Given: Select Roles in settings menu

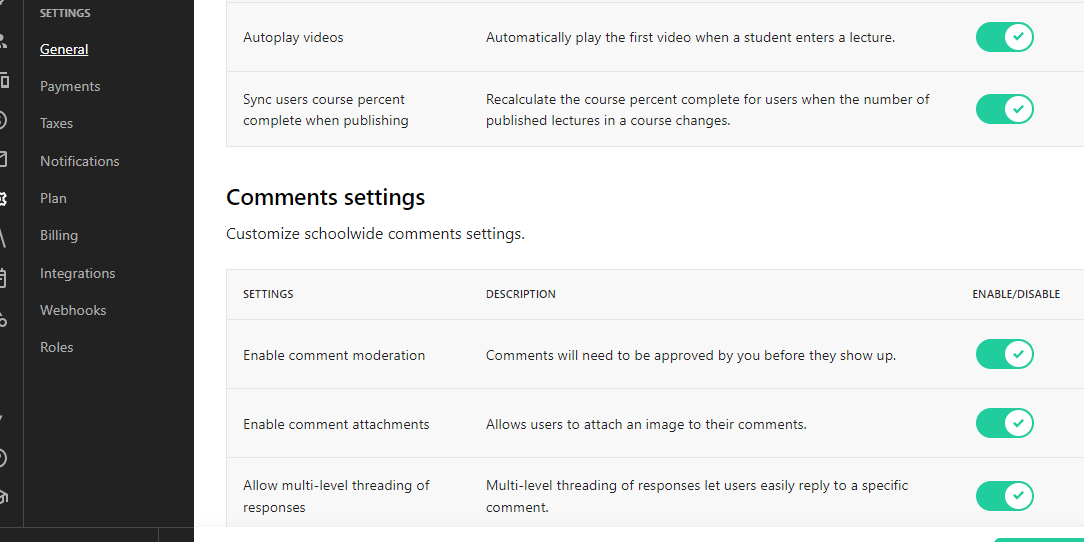Looking at the screenshot, I should 56,347.
